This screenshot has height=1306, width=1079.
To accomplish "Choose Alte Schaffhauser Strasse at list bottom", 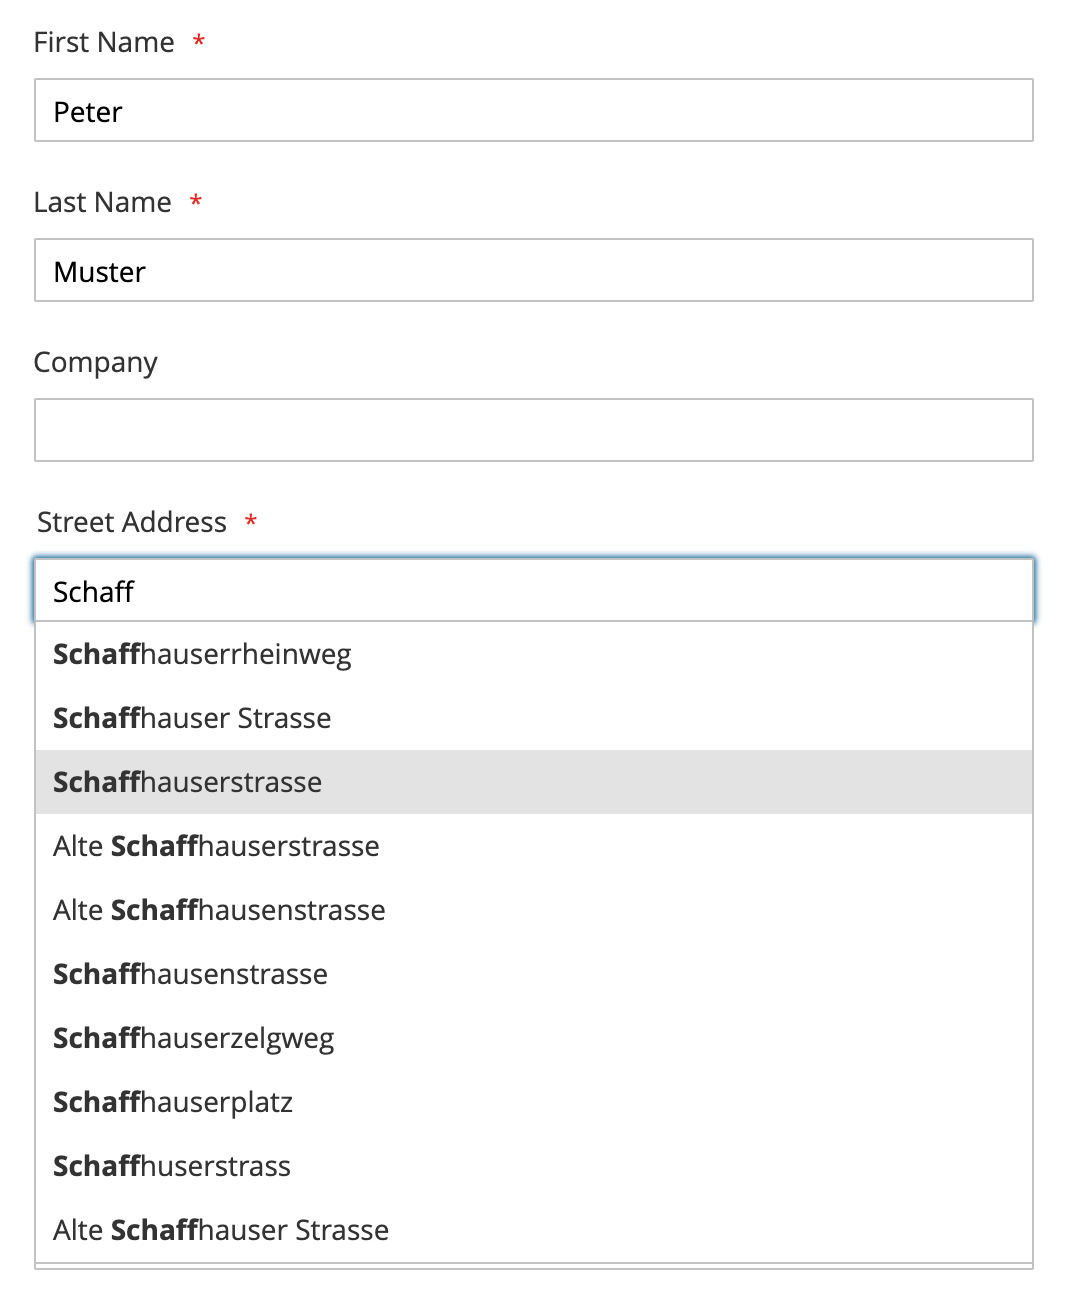I will coord(534,1230).
